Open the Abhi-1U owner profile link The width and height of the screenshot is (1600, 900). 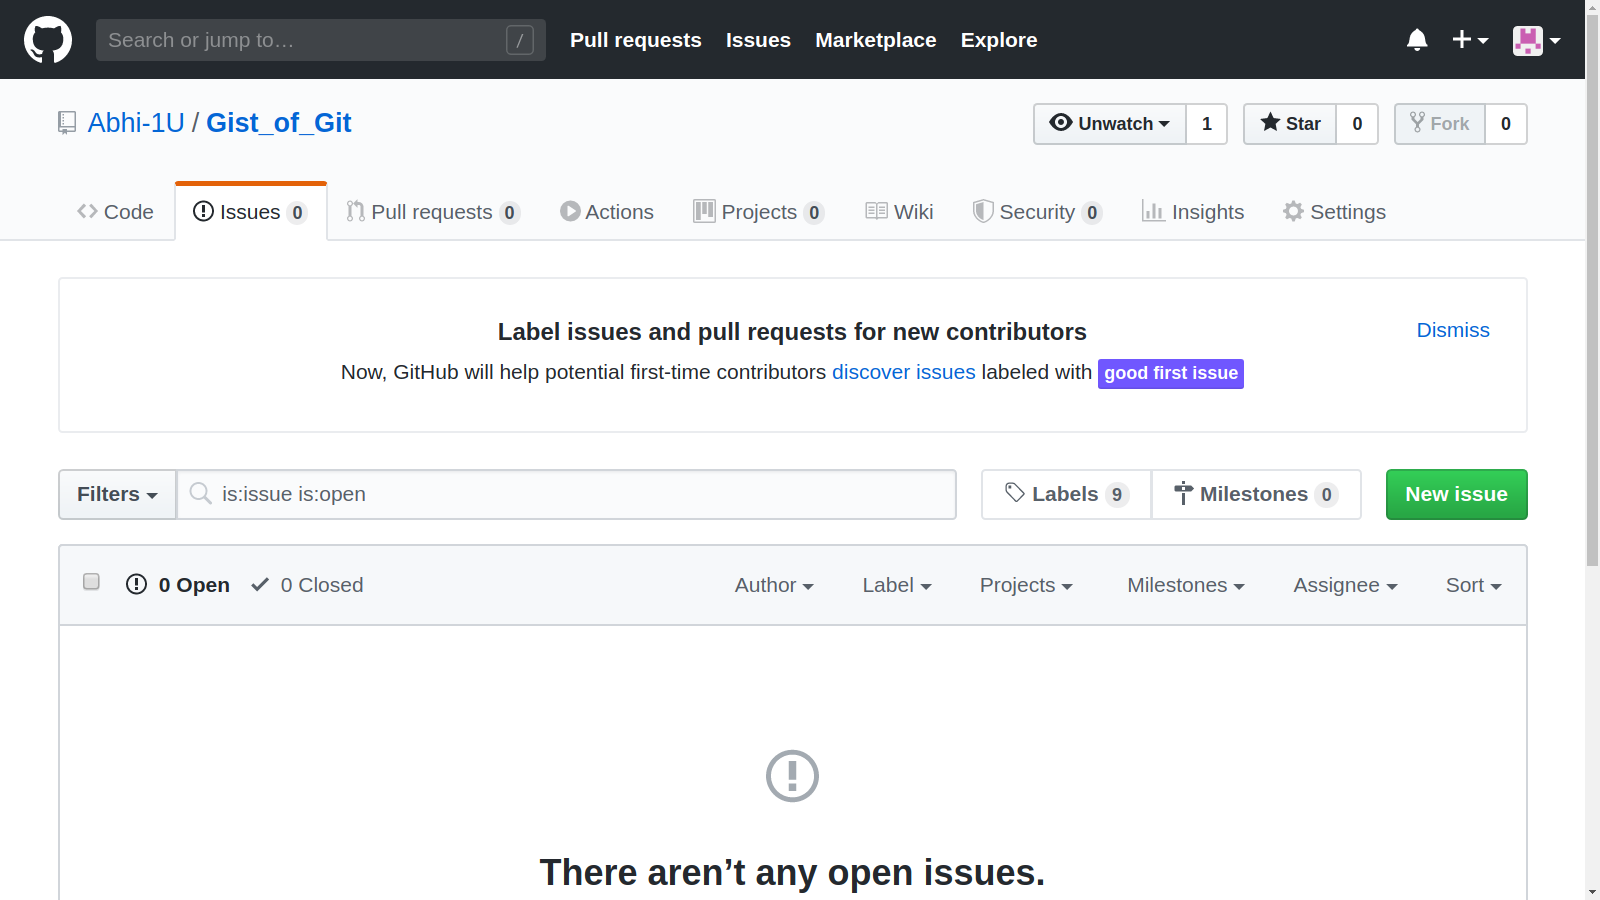pos(136,123)
